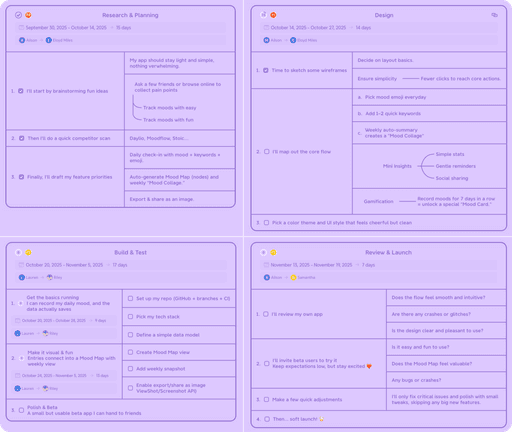
Task: Check 'Add weekly snapshot' checkbox
Action: click(131, 369)
